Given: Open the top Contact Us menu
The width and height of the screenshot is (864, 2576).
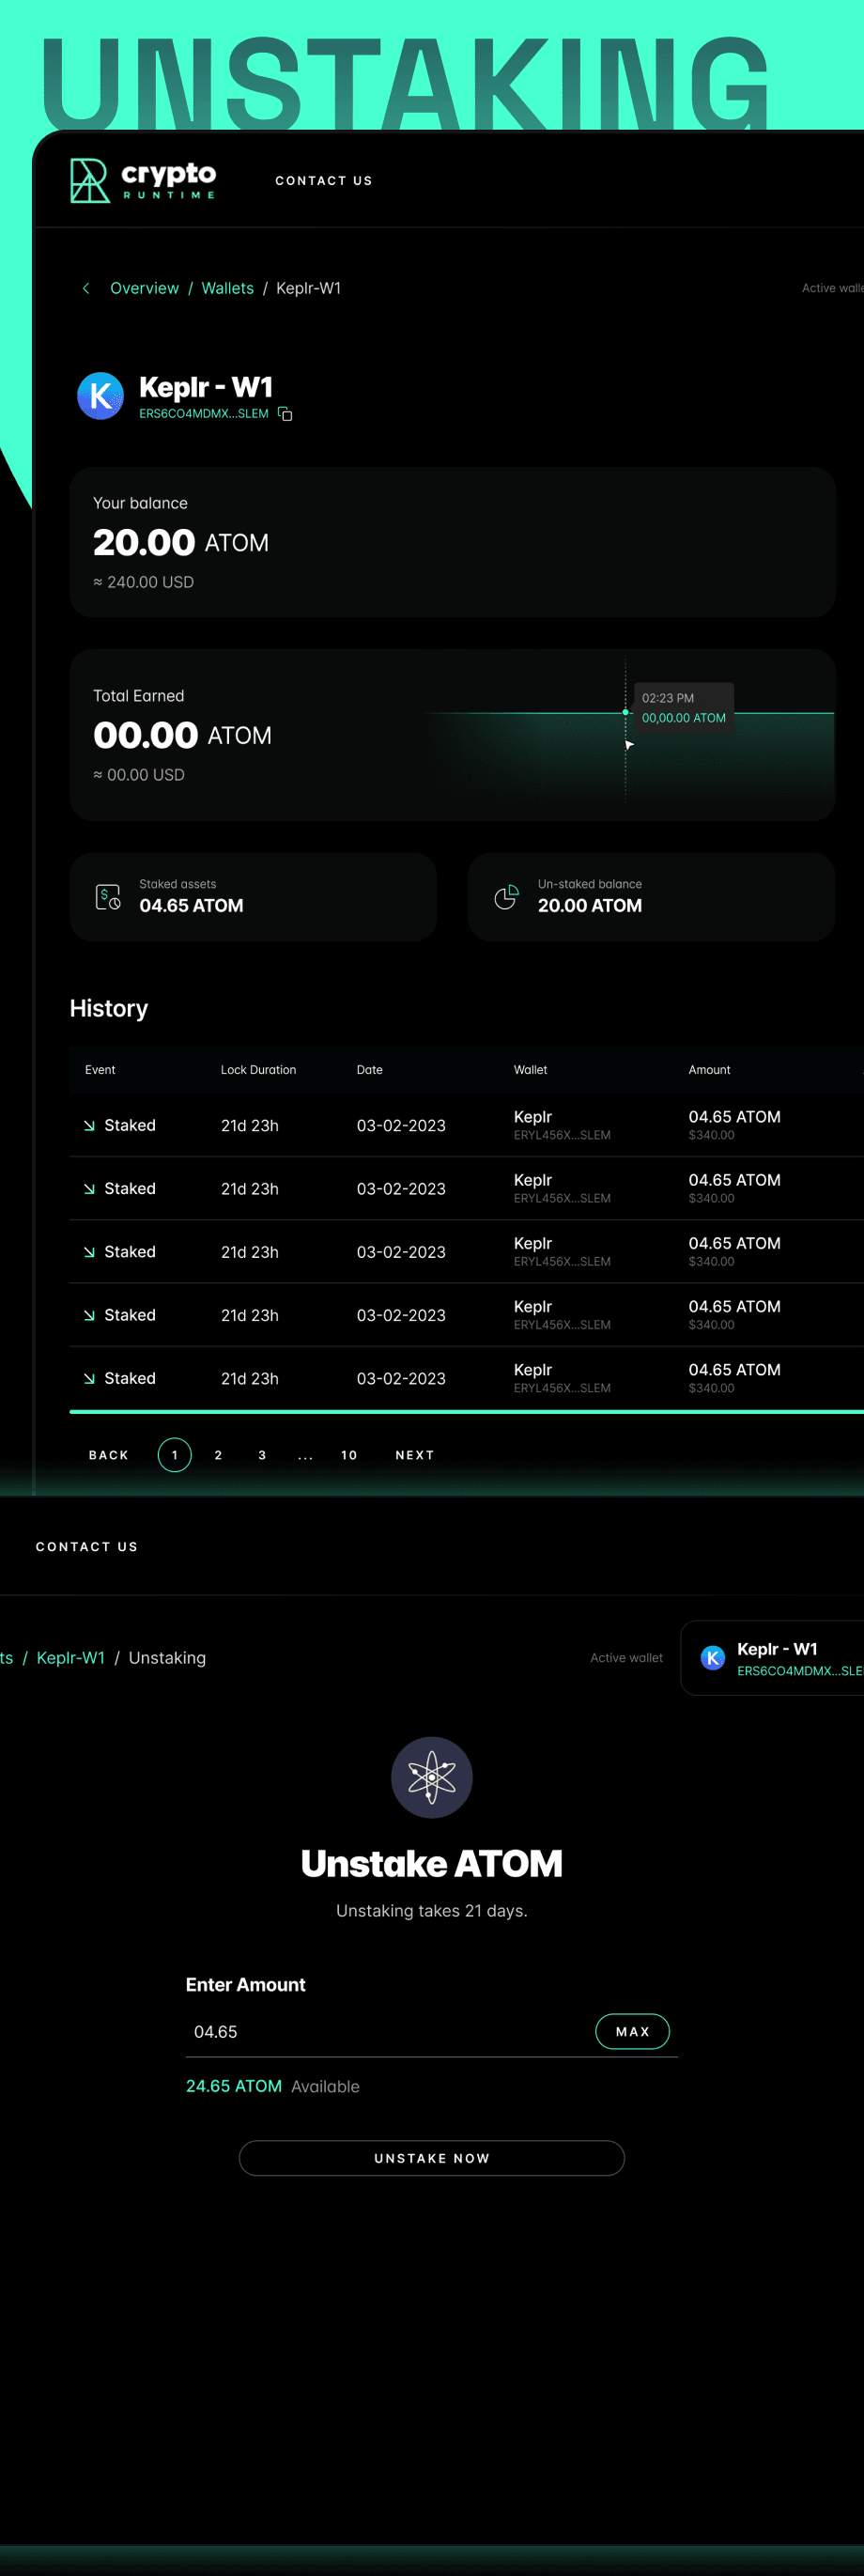Looking at the screenshot, I should 324,181.
